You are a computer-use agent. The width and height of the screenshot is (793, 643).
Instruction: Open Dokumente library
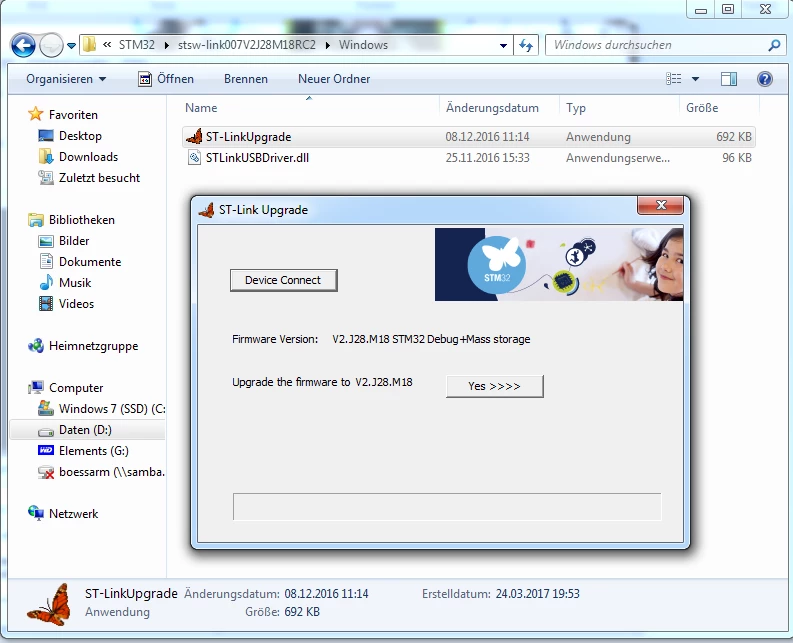point(90,262)
